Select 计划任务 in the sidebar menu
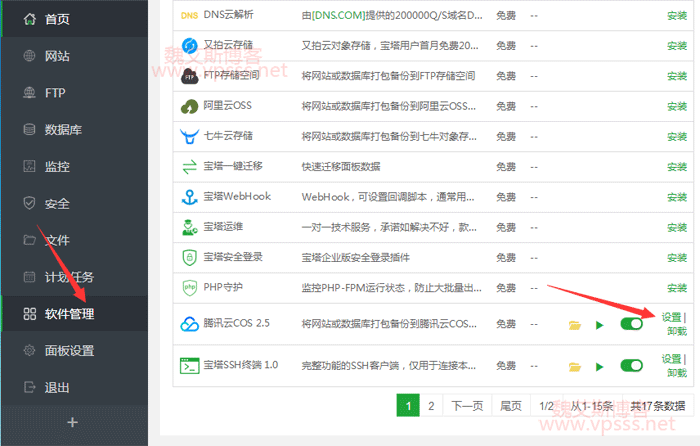Viewport: 700px width, 446px height. (71, 277)
